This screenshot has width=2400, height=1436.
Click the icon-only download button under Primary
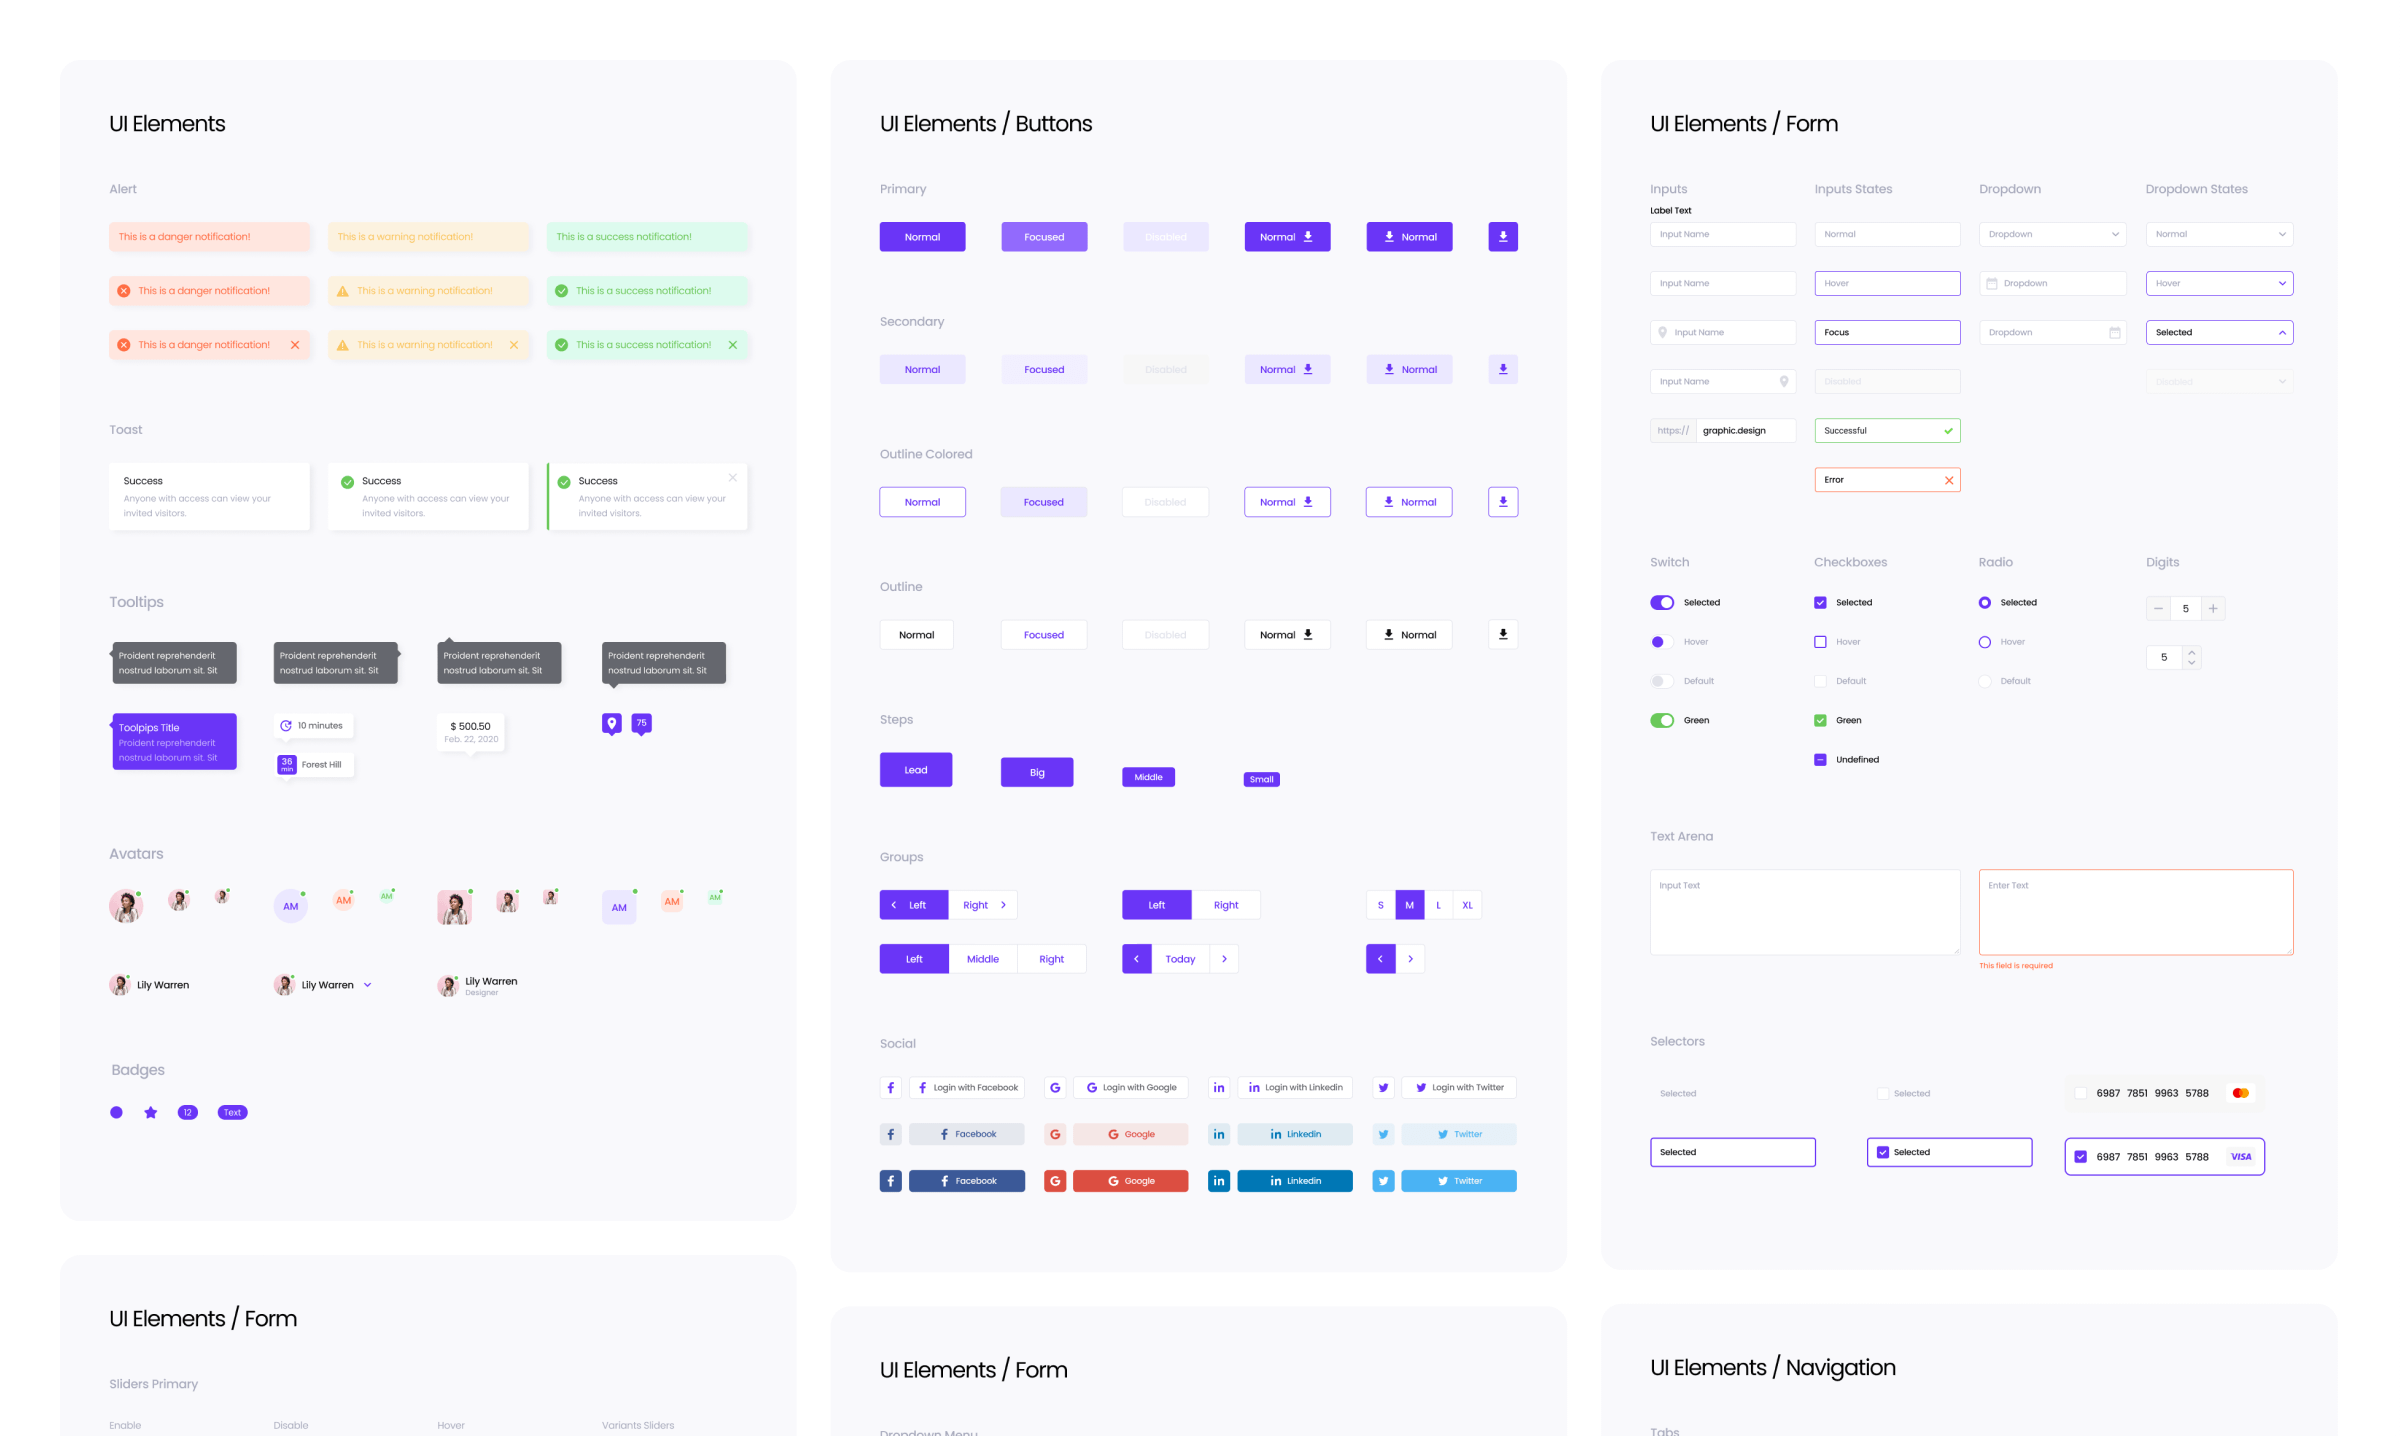click(1502, 236)
